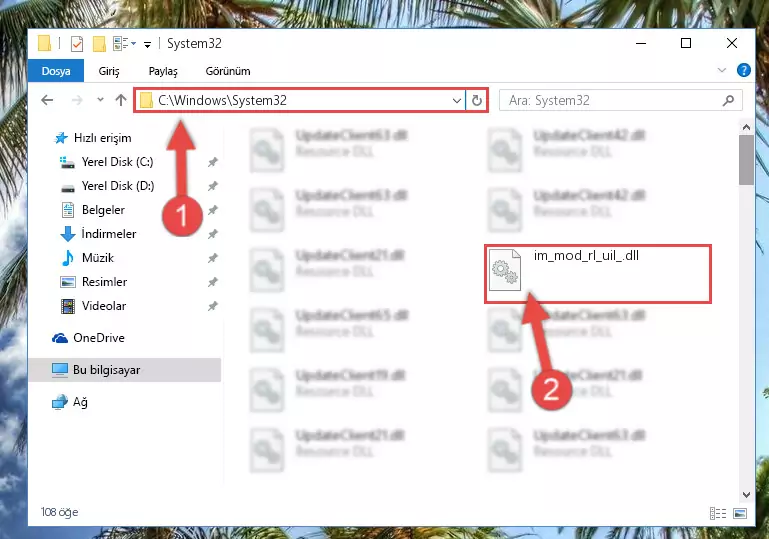This screenshot has height=539, width=769.
Task: Open the blue Help question mark icon
Action: tap(743, 70)
